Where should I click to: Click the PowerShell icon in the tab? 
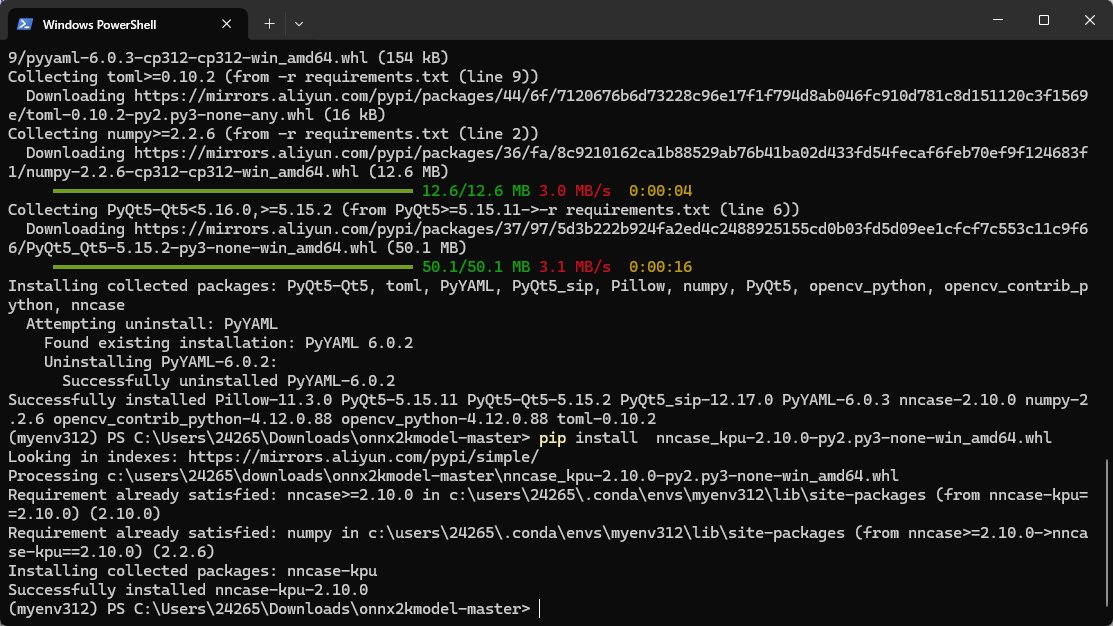click(24, 23)
